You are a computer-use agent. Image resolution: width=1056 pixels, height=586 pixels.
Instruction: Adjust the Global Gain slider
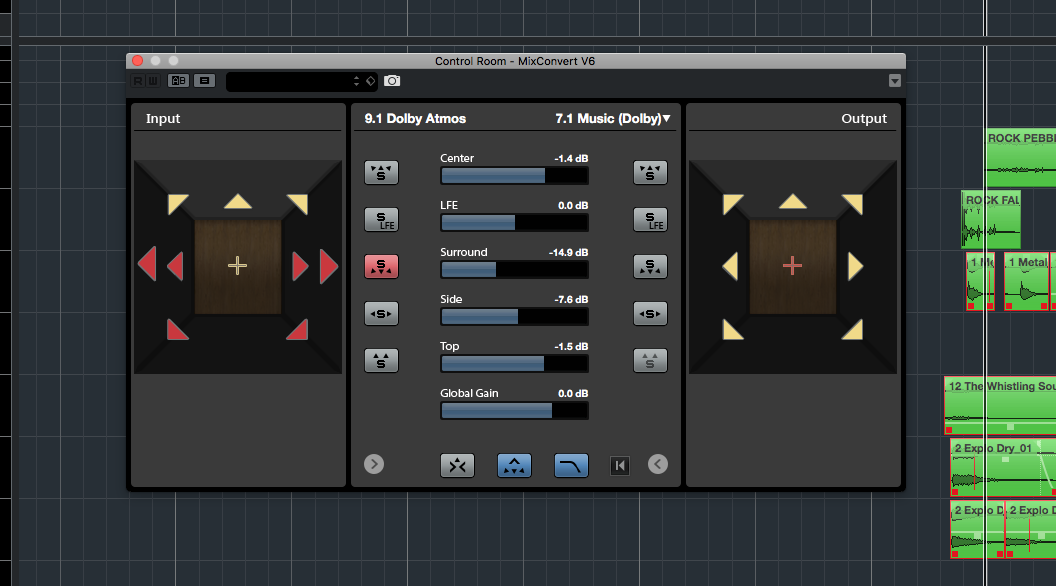pyautogui.click(x=515, y=411)
